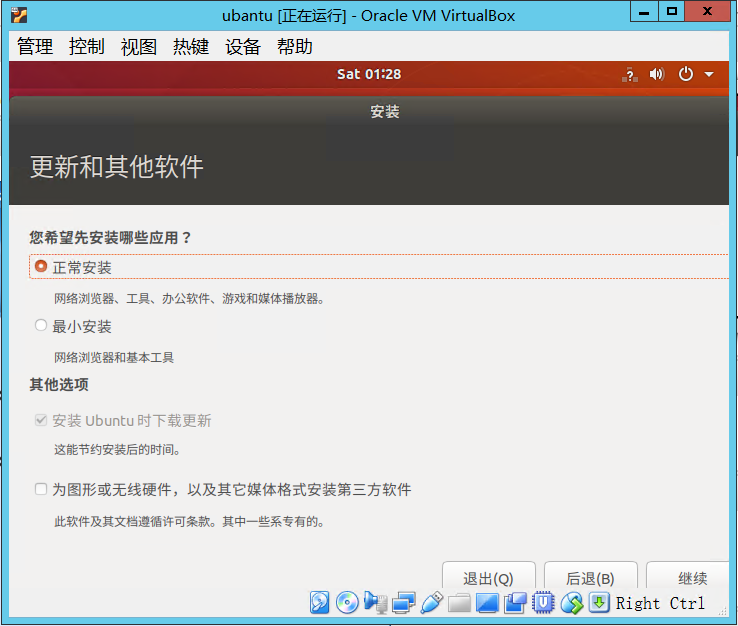
Task: Minimize the VirtualBox window
Action: (x=644, y=11)
